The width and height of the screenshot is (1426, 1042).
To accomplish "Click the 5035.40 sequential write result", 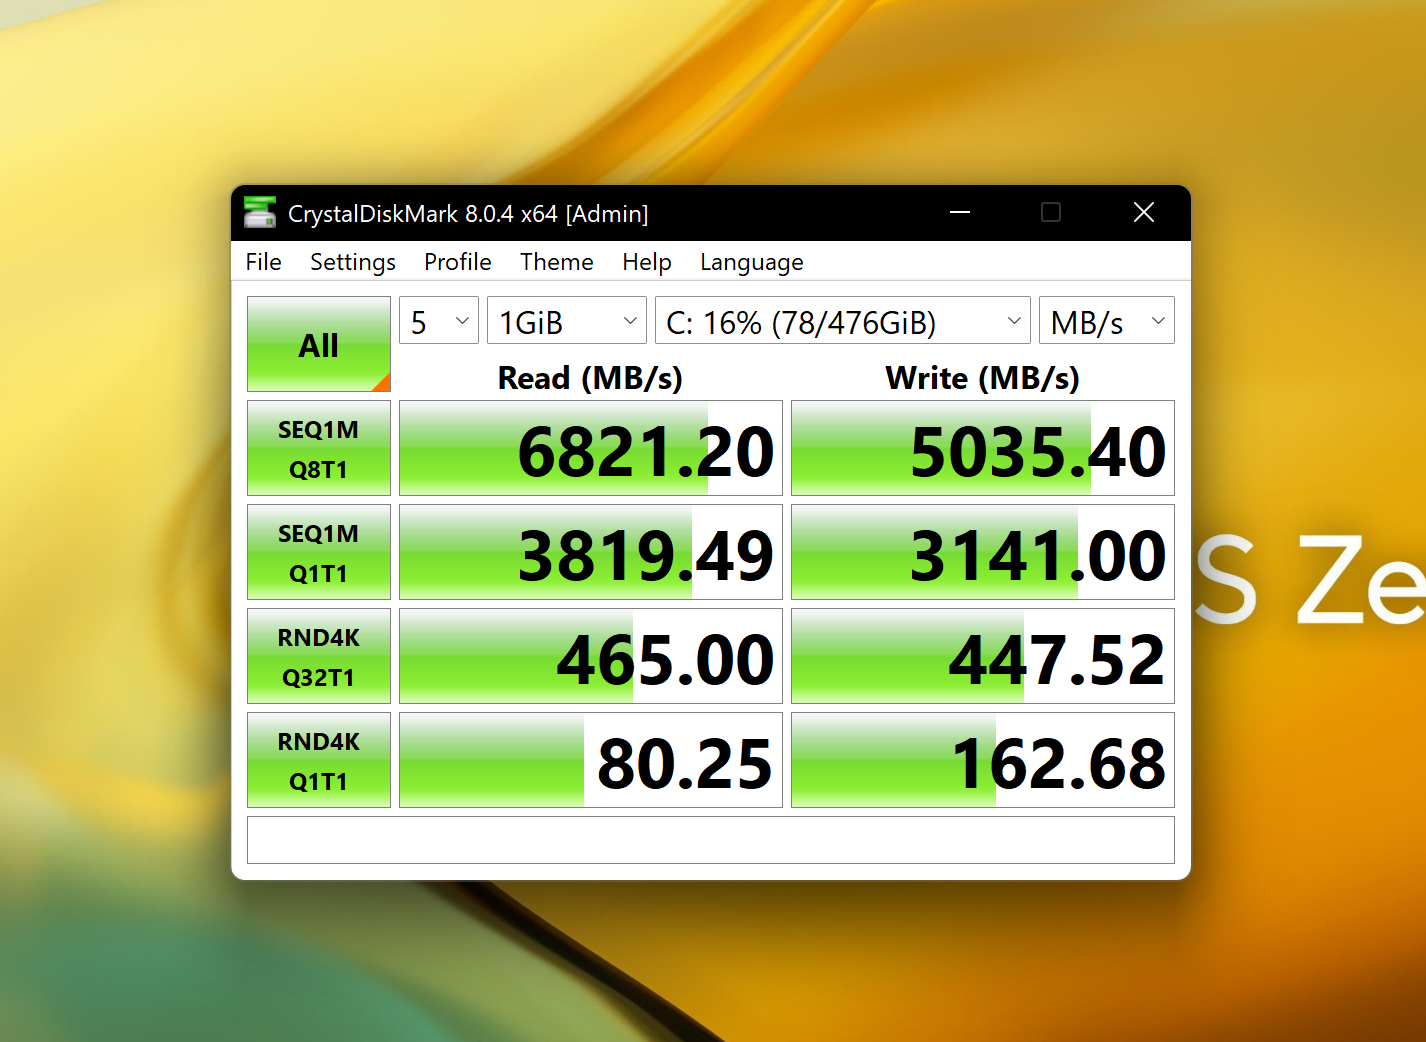I will click(983, 448).
